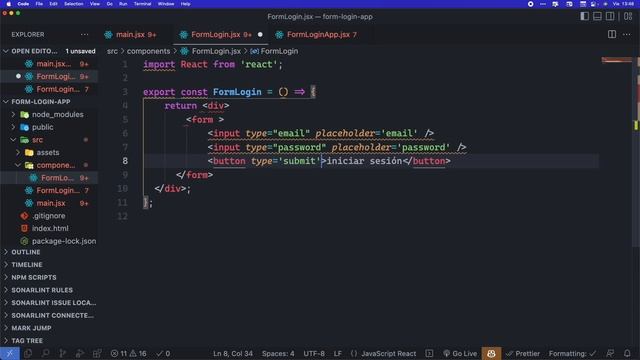Open the customize layout icon
640x360 pixels.
point(628,16)
